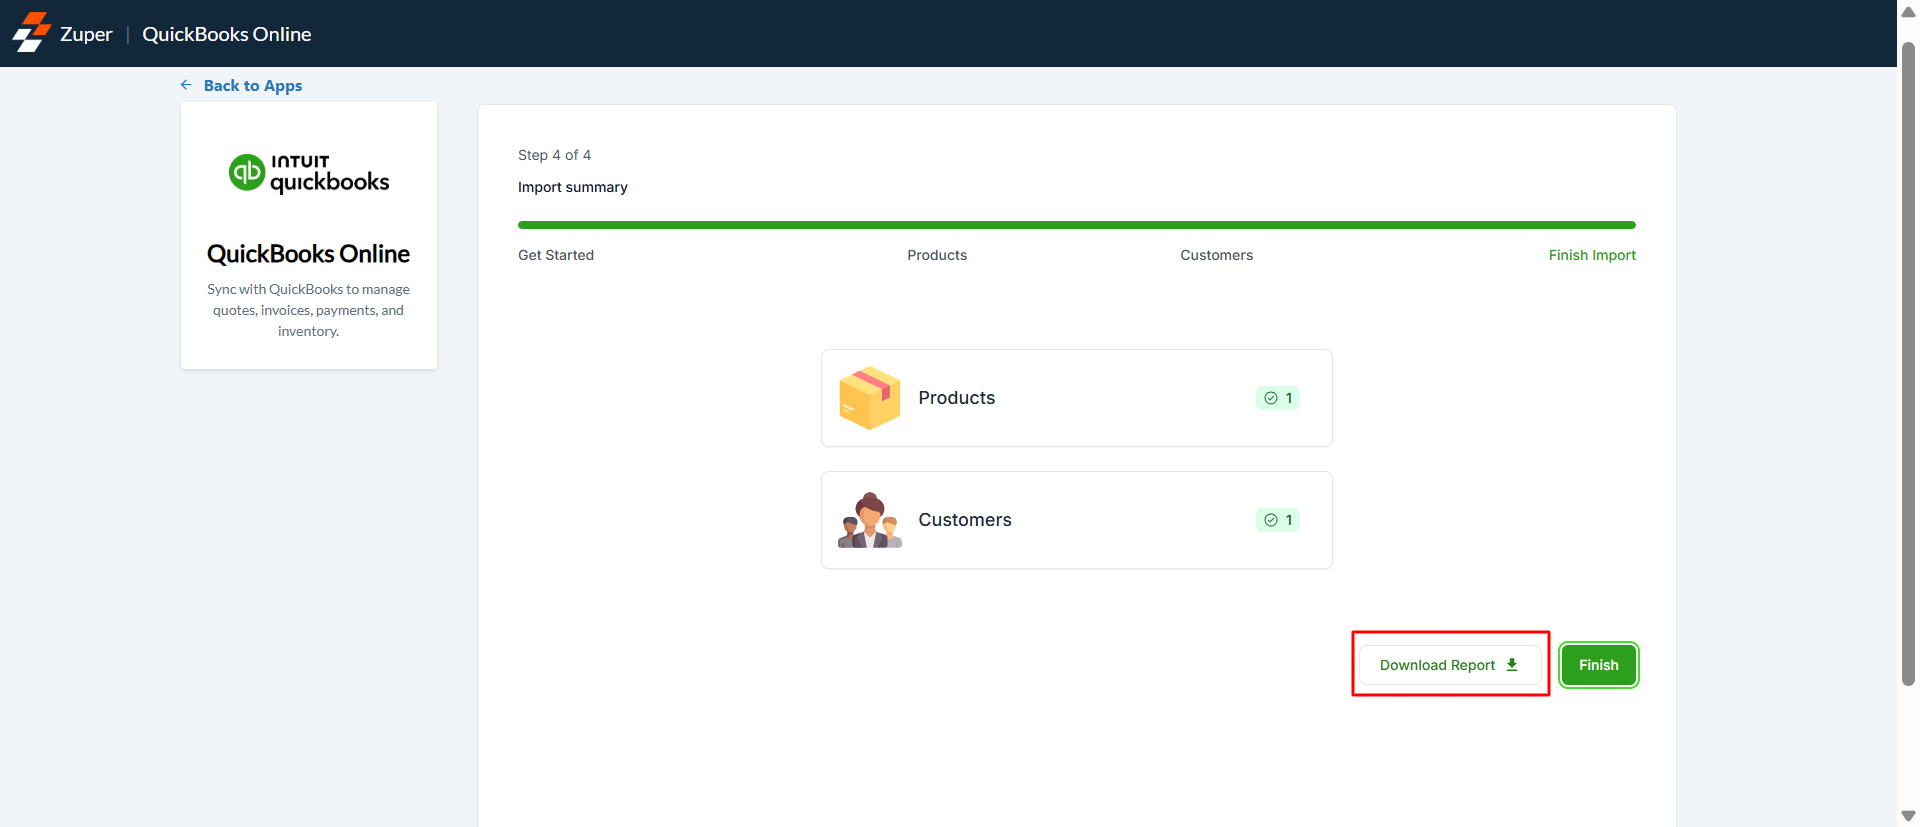The image size is (1920, 827).
Task: Click the 'Import summary' heading
Action: pyautogui.click(x=573, y=187)
